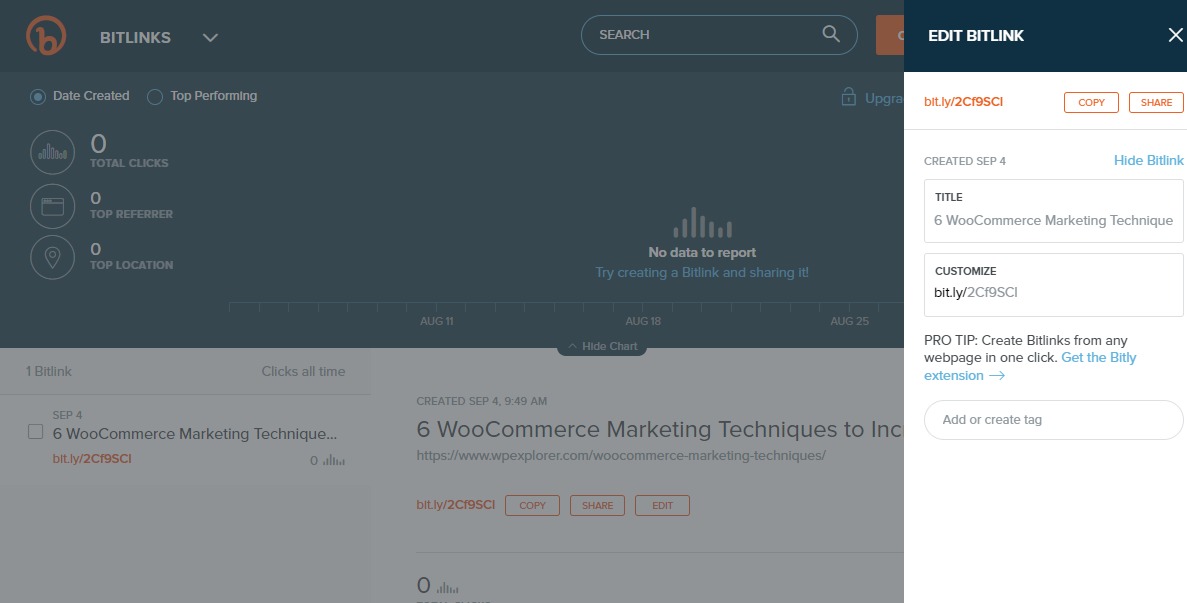Click the Share button in the detail view

(597, 505)
